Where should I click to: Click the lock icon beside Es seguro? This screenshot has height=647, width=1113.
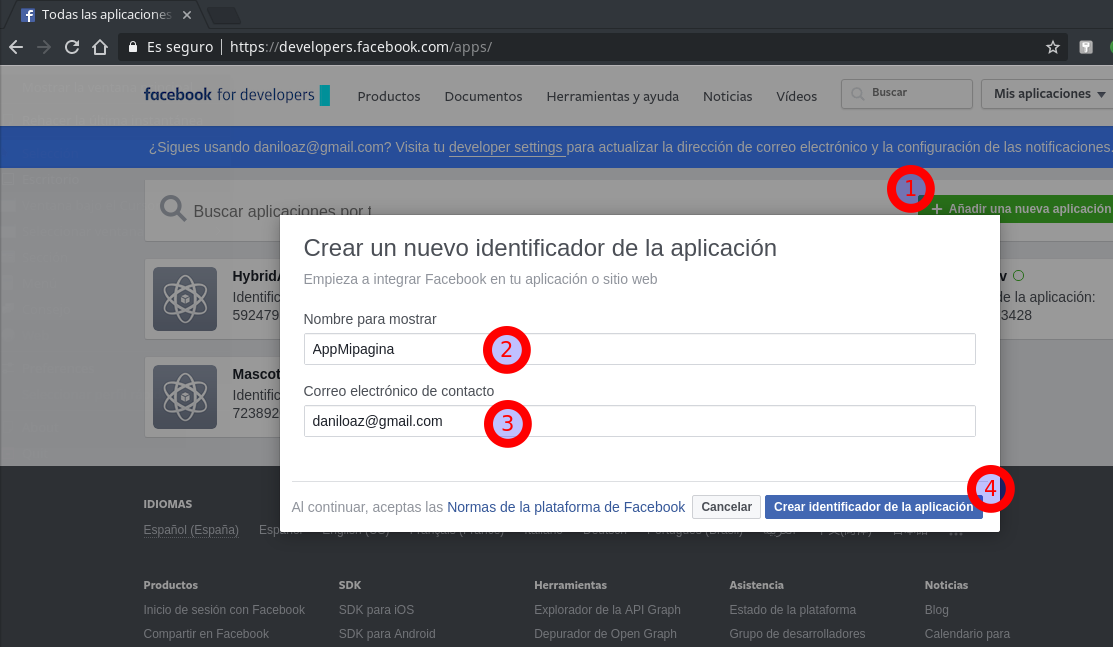click(x=133, y=47)
